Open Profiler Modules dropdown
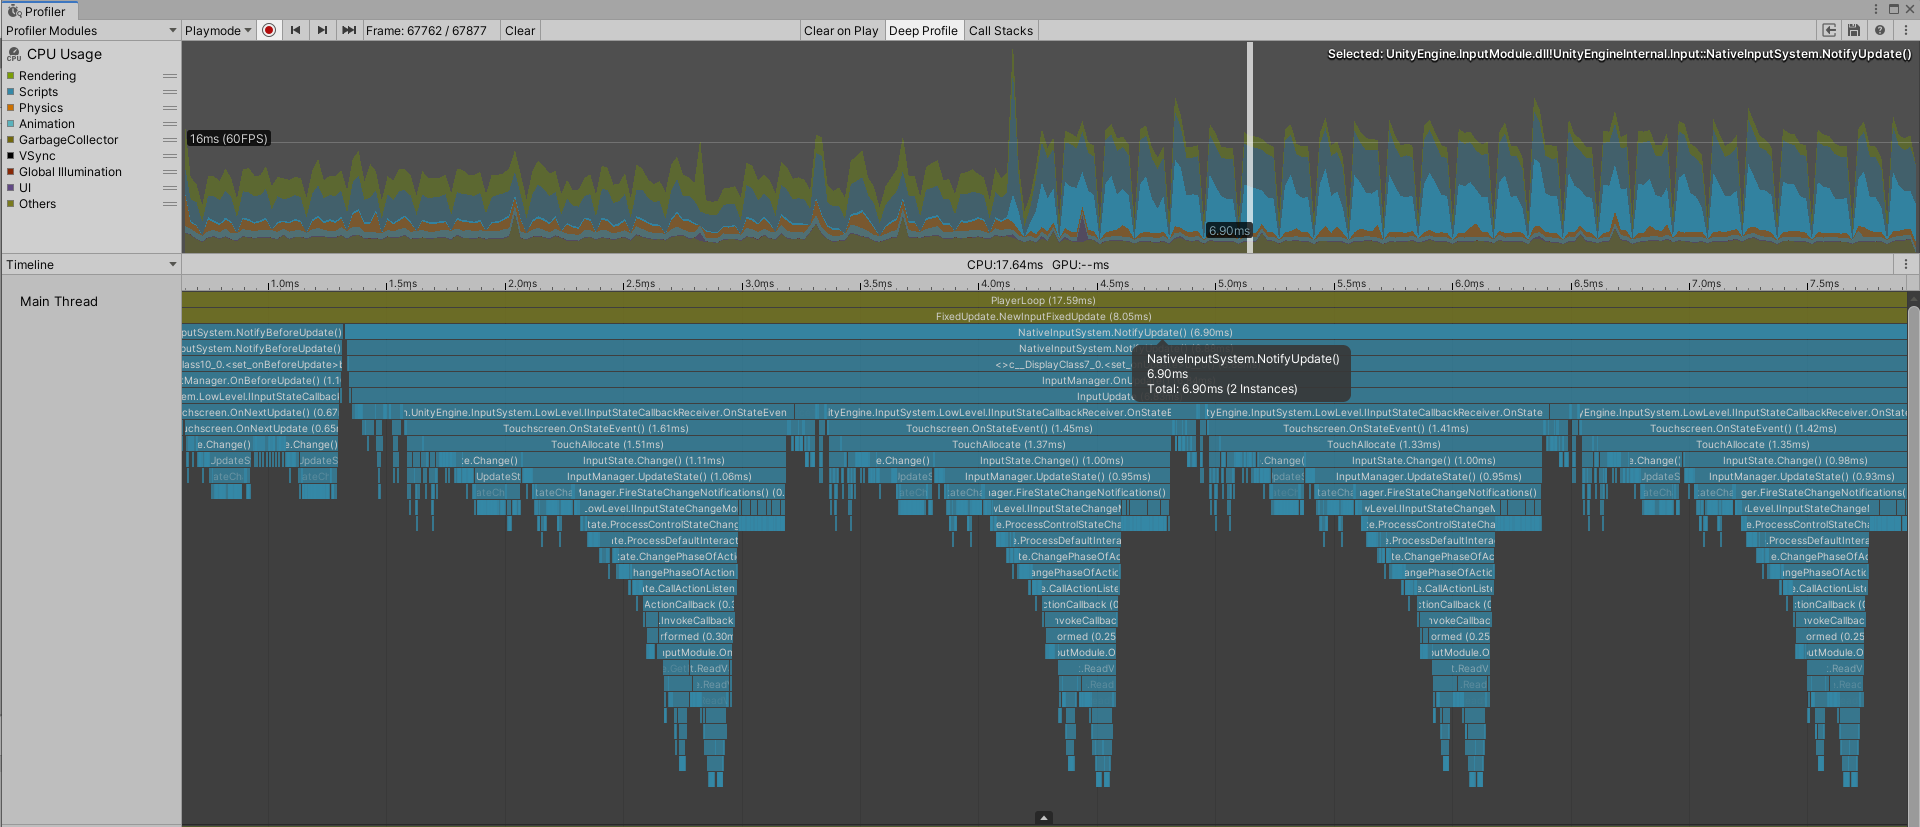The height and width of the screenshot is (827, 1920). pyautogui.click(x=90, y=30)
